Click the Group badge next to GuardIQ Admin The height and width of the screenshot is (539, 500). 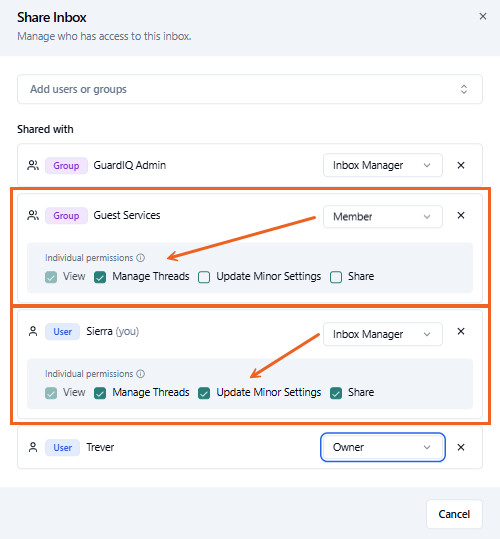66,166
